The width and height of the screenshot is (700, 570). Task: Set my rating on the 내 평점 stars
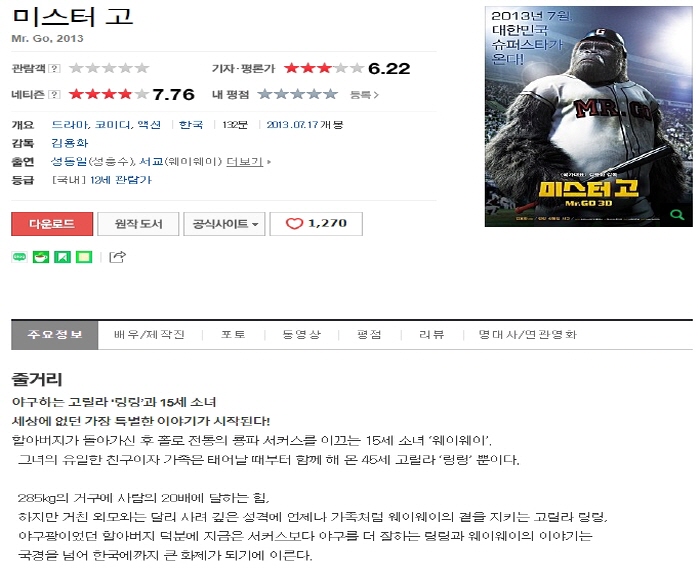coord(297,94)
